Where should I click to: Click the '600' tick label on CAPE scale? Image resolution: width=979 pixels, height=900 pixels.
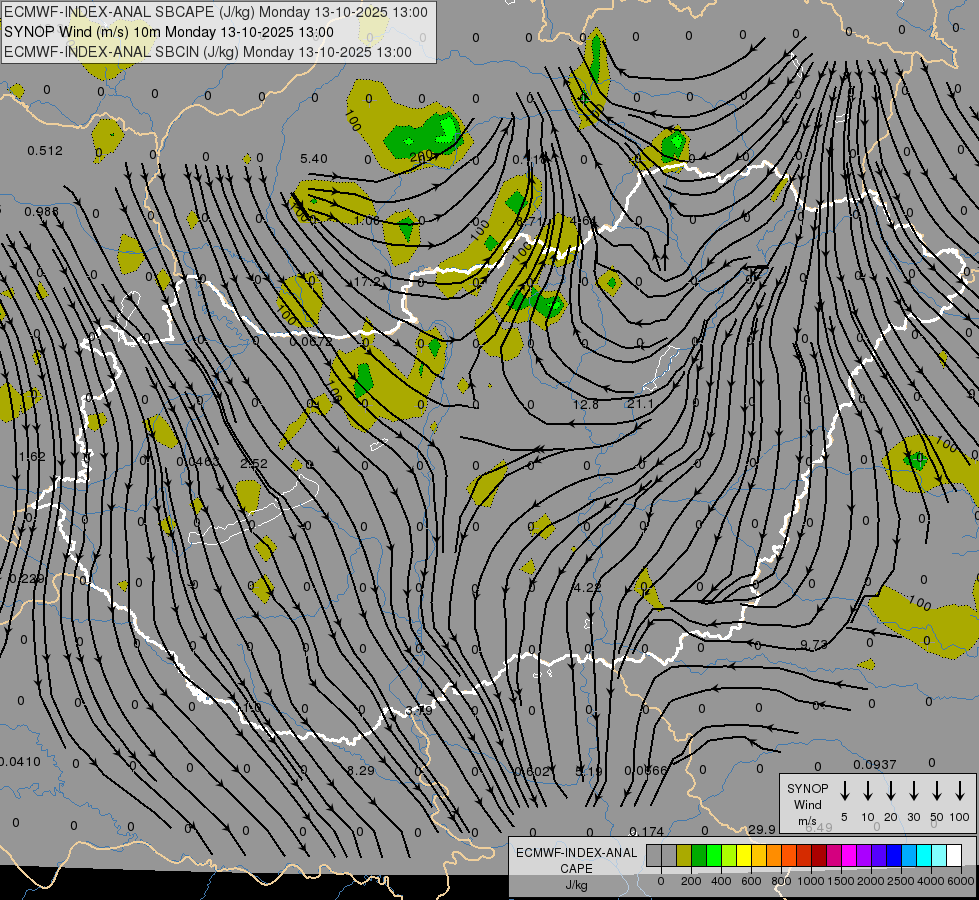751,881
